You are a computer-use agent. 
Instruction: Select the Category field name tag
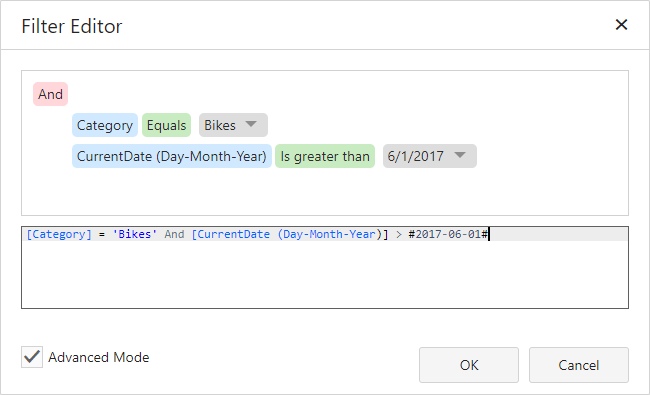coord(104,125)
